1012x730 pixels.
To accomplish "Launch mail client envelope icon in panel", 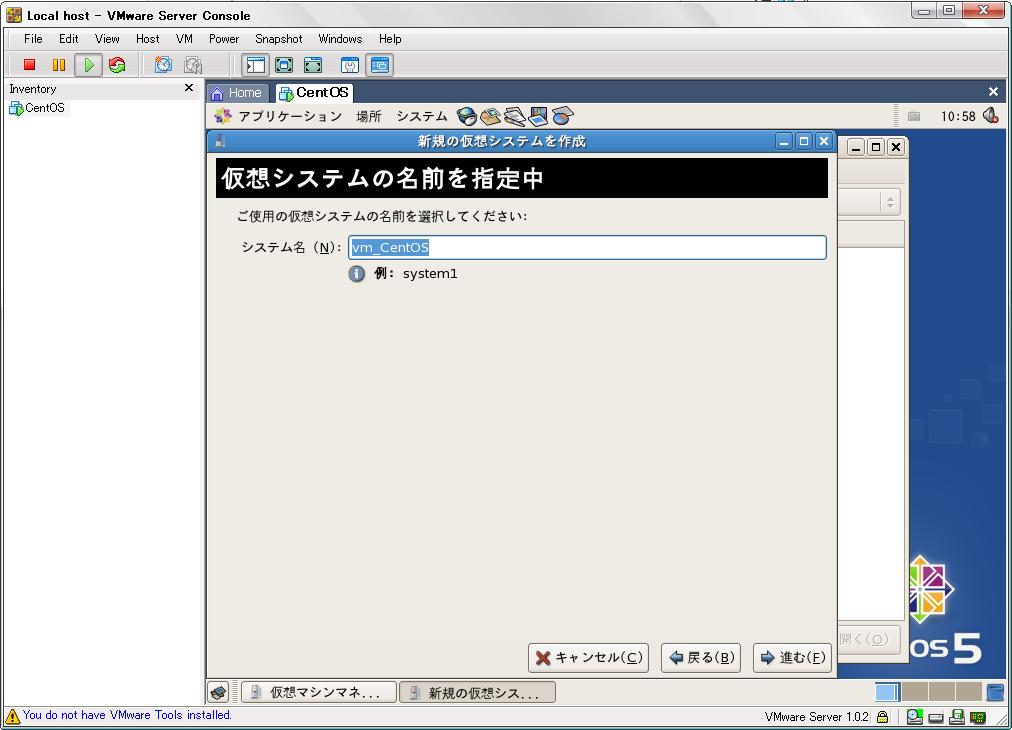I will point(491,116).
